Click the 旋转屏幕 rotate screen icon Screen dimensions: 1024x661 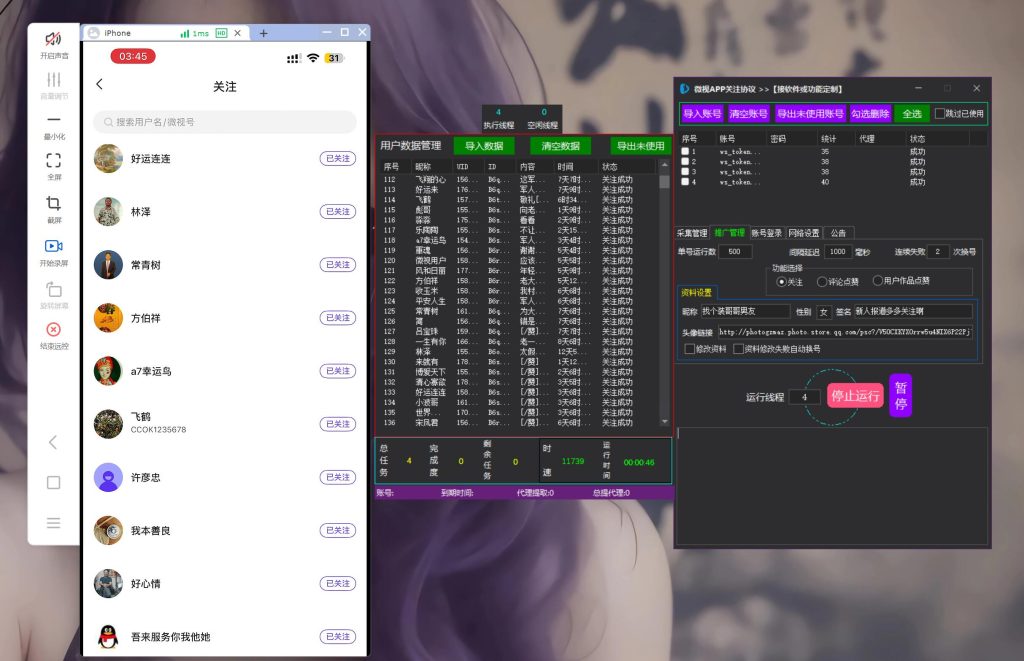click(x=54, y=289)
